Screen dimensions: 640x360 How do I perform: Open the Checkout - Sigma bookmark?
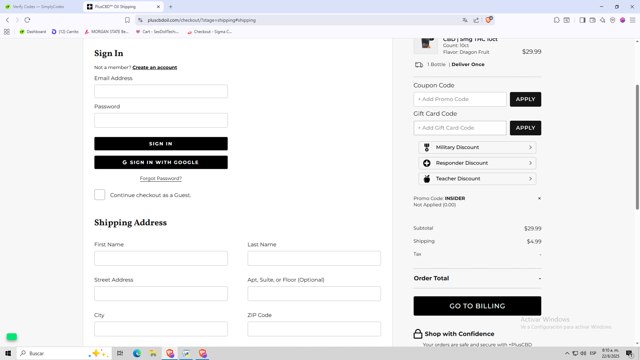(209, 31)
